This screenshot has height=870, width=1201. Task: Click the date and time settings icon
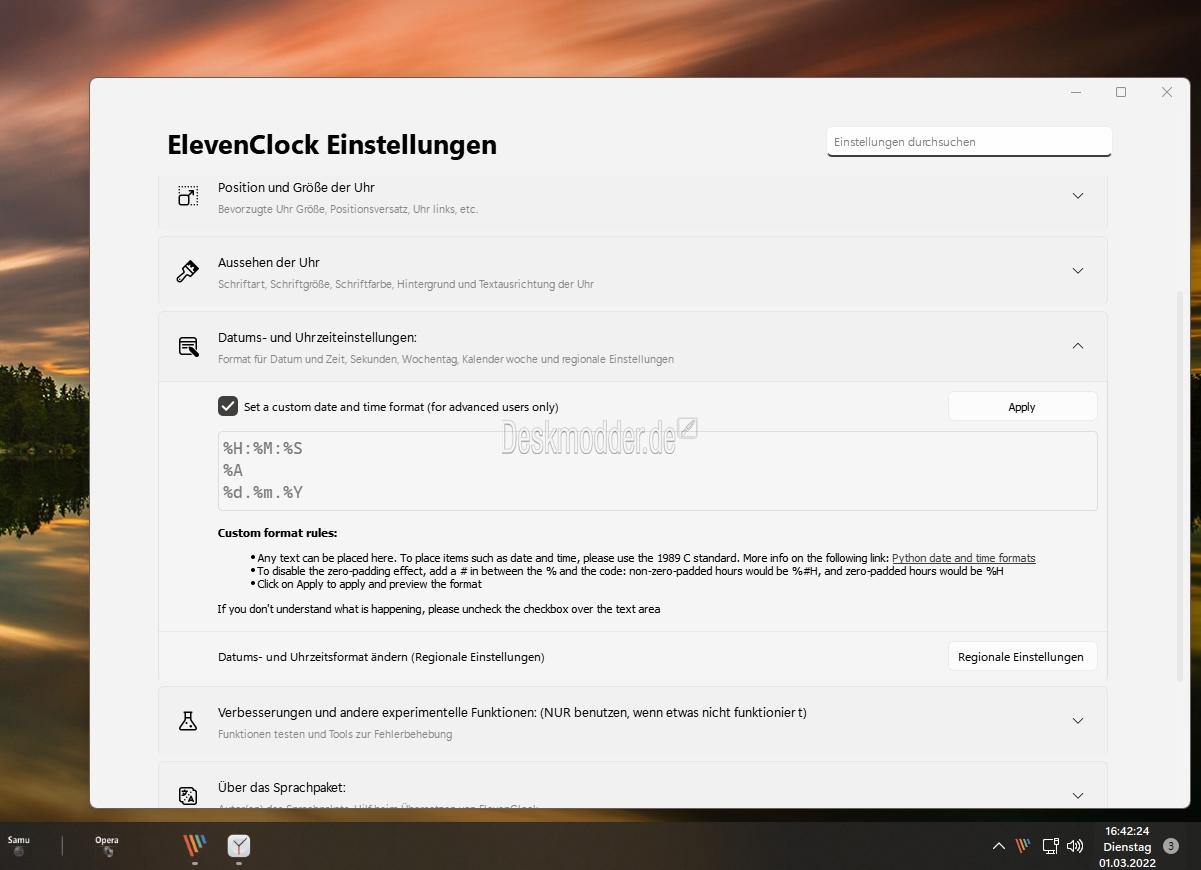[188, 346]
